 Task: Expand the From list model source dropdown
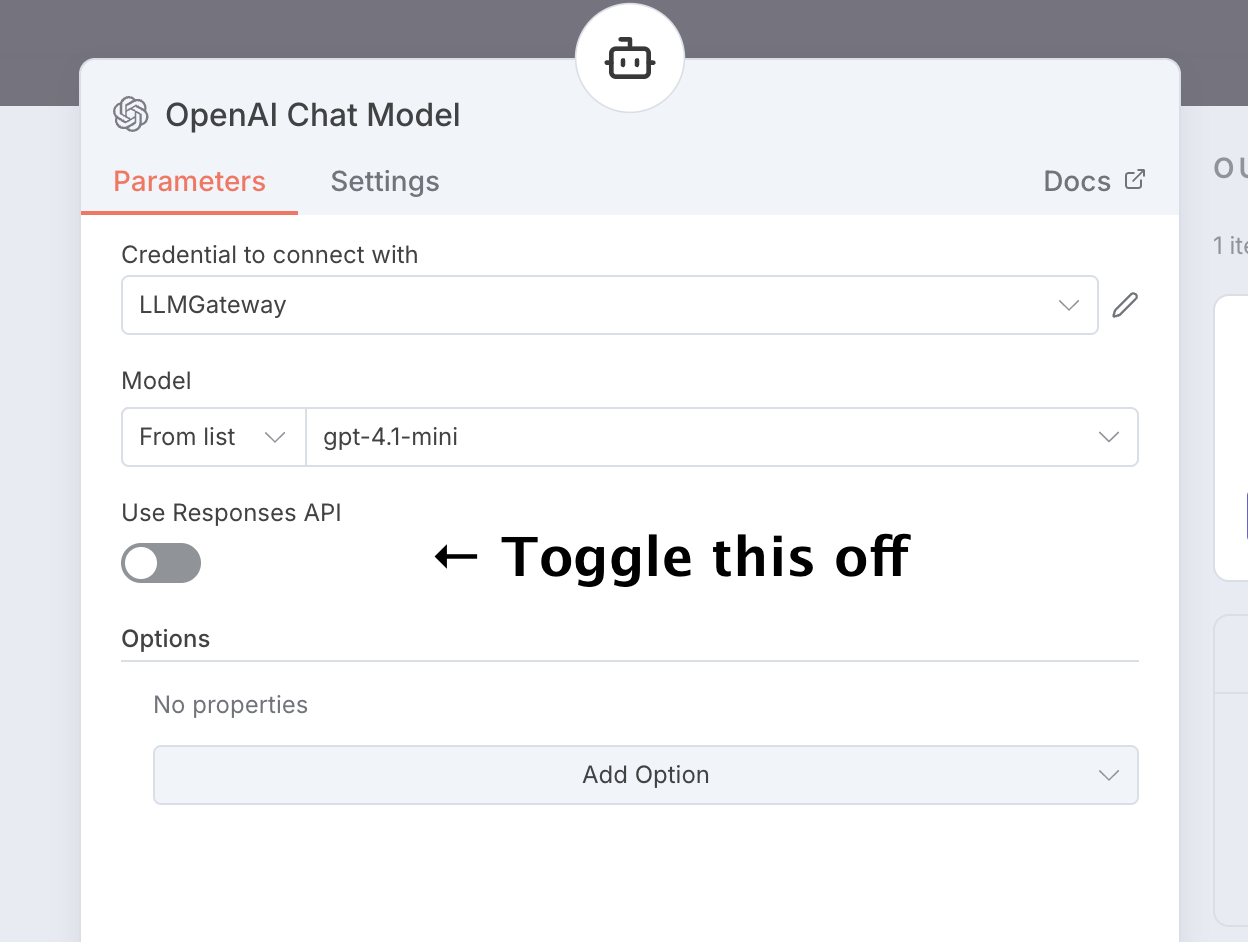point(213,437)
